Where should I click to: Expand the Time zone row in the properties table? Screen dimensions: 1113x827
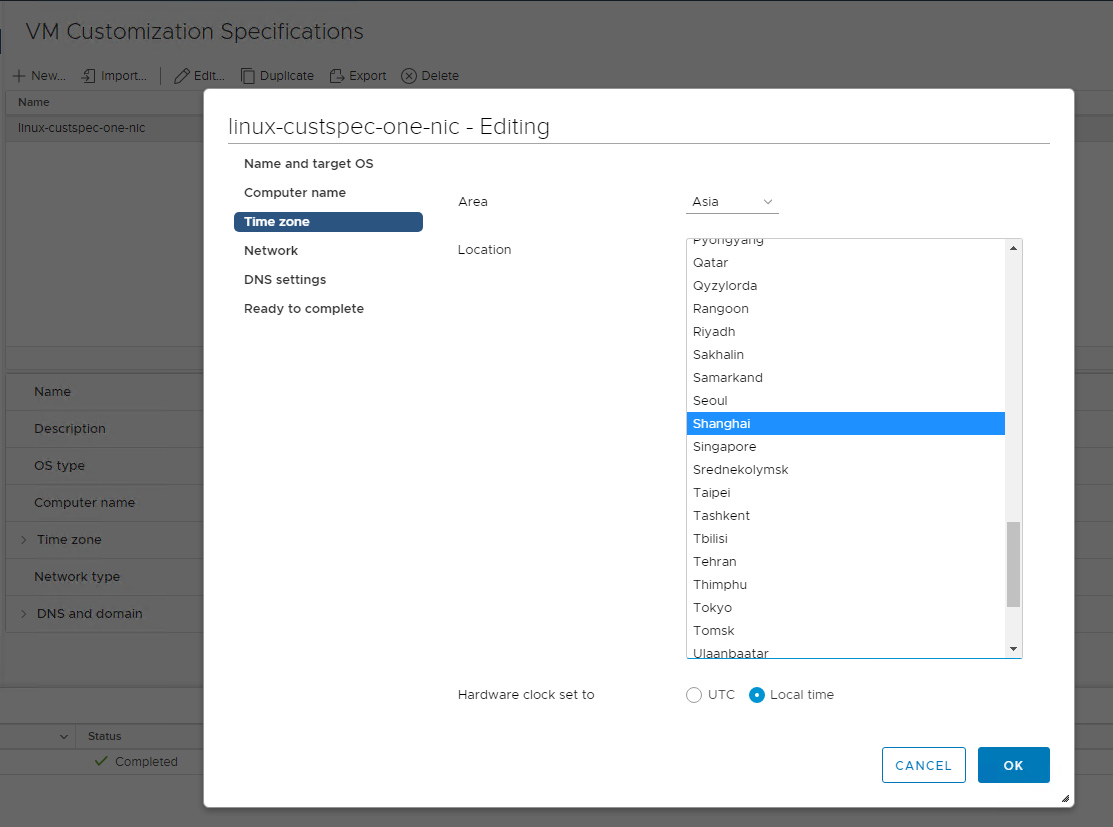22,540
